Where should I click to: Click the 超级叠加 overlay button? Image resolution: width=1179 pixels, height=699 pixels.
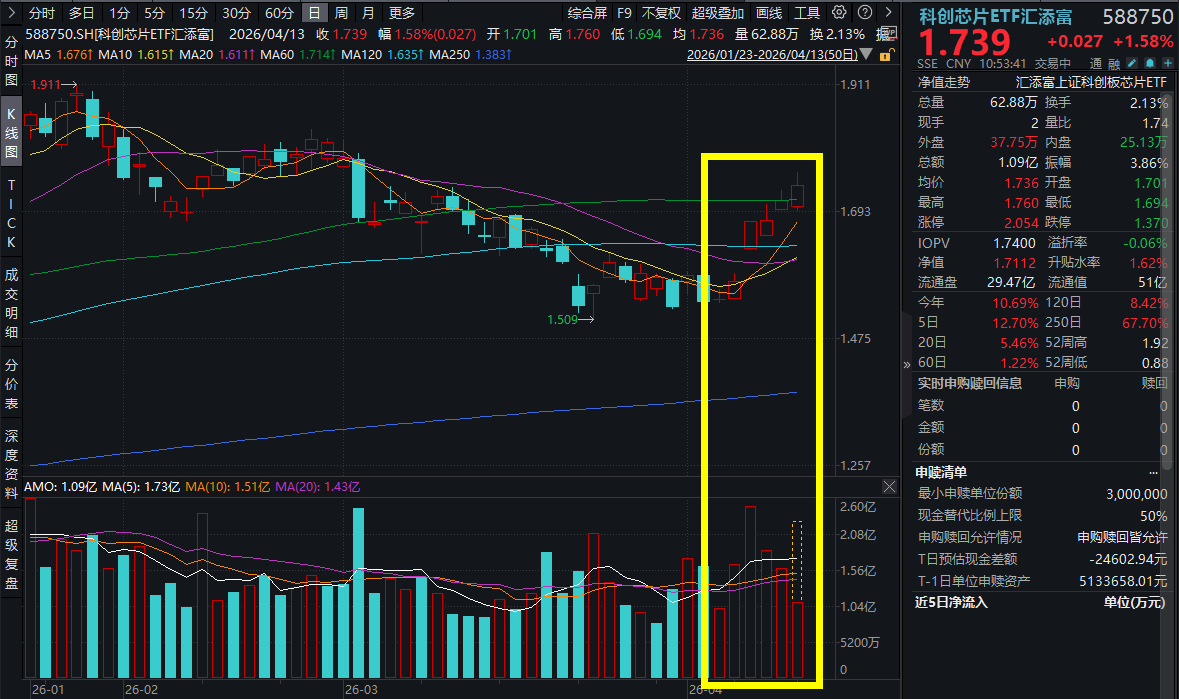(719, 13)
